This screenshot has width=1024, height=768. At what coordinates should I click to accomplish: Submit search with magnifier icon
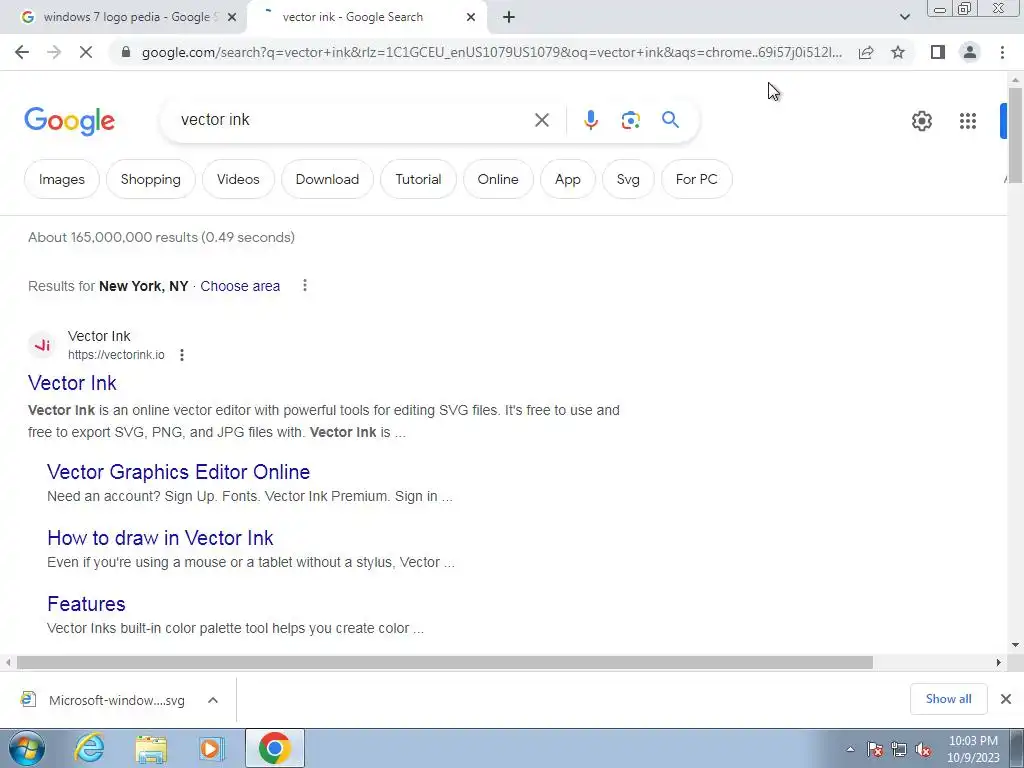[670, 120]
